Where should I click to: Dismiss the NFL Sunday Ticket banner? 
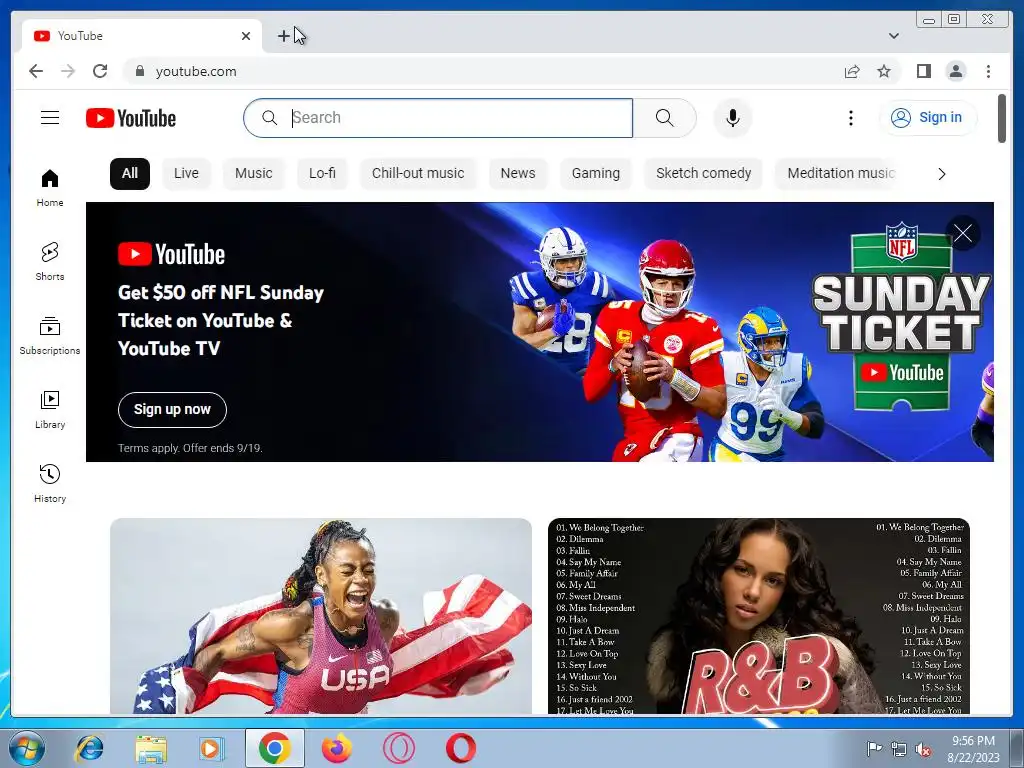click(x=963, y=233)
